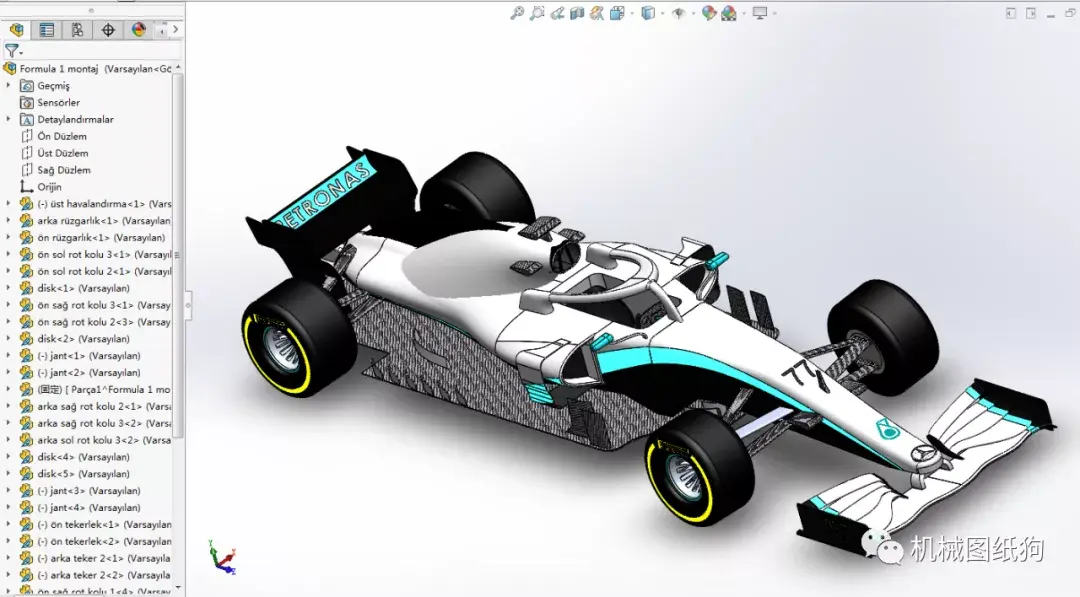
Task: Open the DisplayManager color ball tab
Action: 138,30
